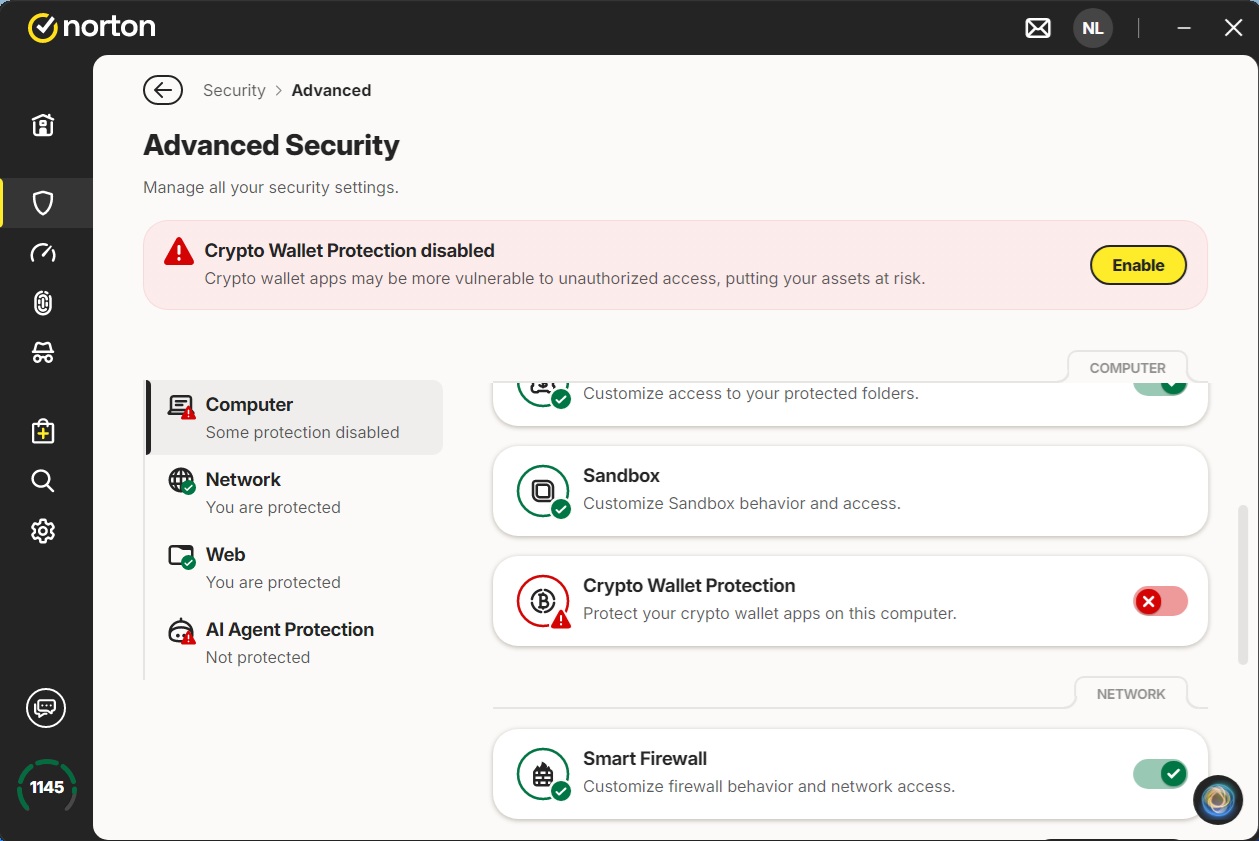Click the Computer category laptop icon
1259x841 pixels.
[181, 406]
